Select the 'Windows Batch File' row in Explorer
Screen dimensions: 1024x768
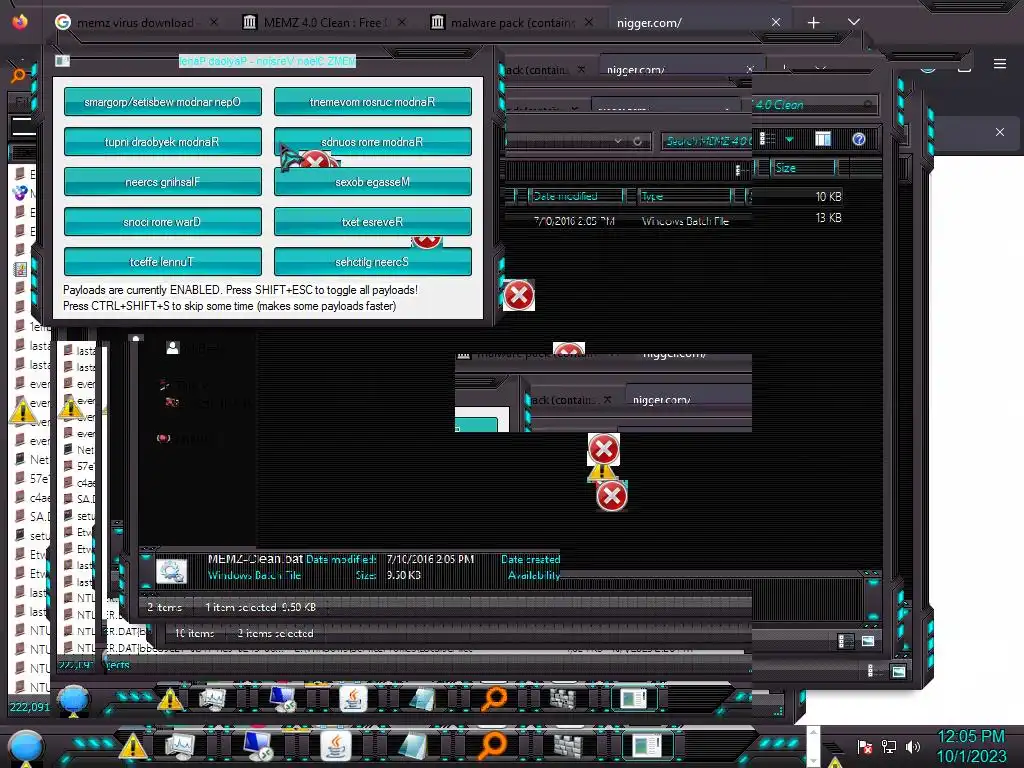[x=628, y=221]
